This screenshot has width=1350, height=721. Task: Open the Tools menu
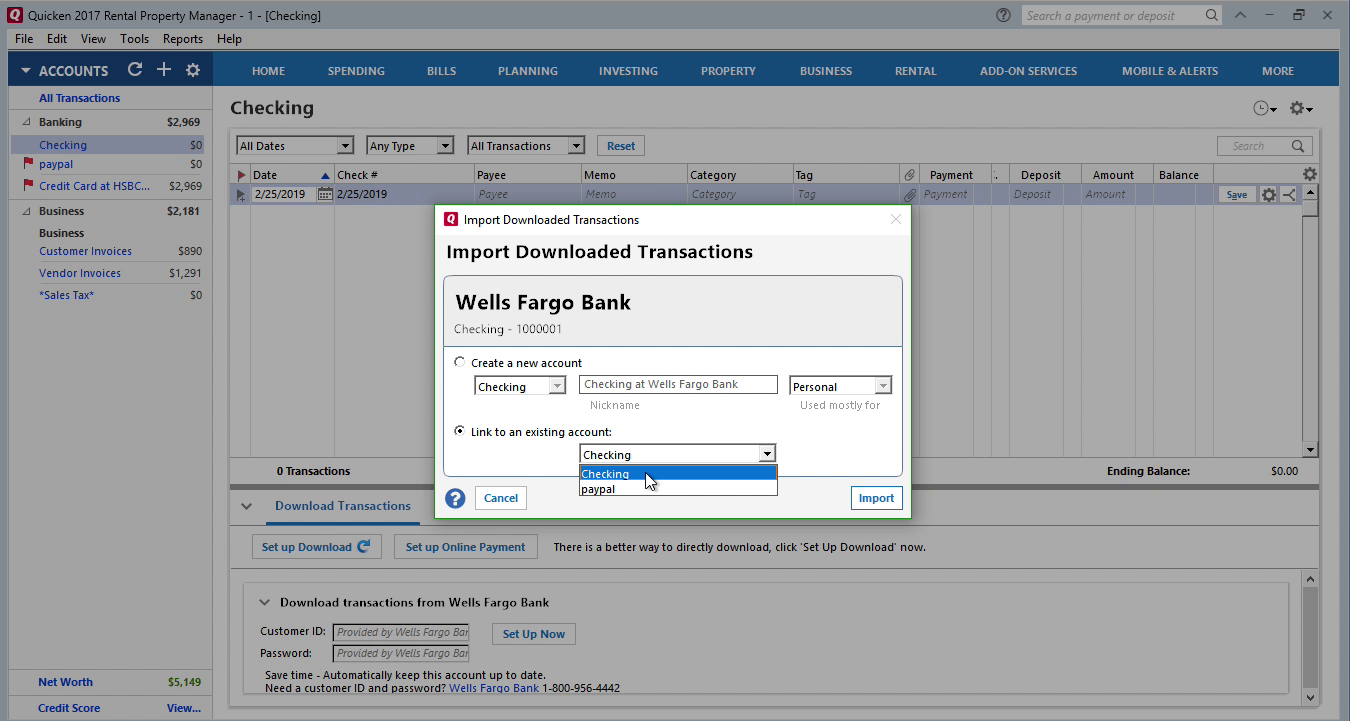(134, 39)
